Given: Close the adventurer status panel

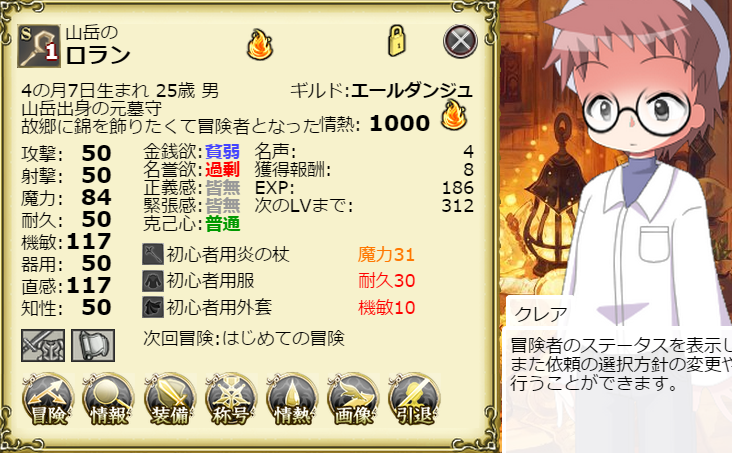Looking at the screenshot, I should tap(460, 41).
